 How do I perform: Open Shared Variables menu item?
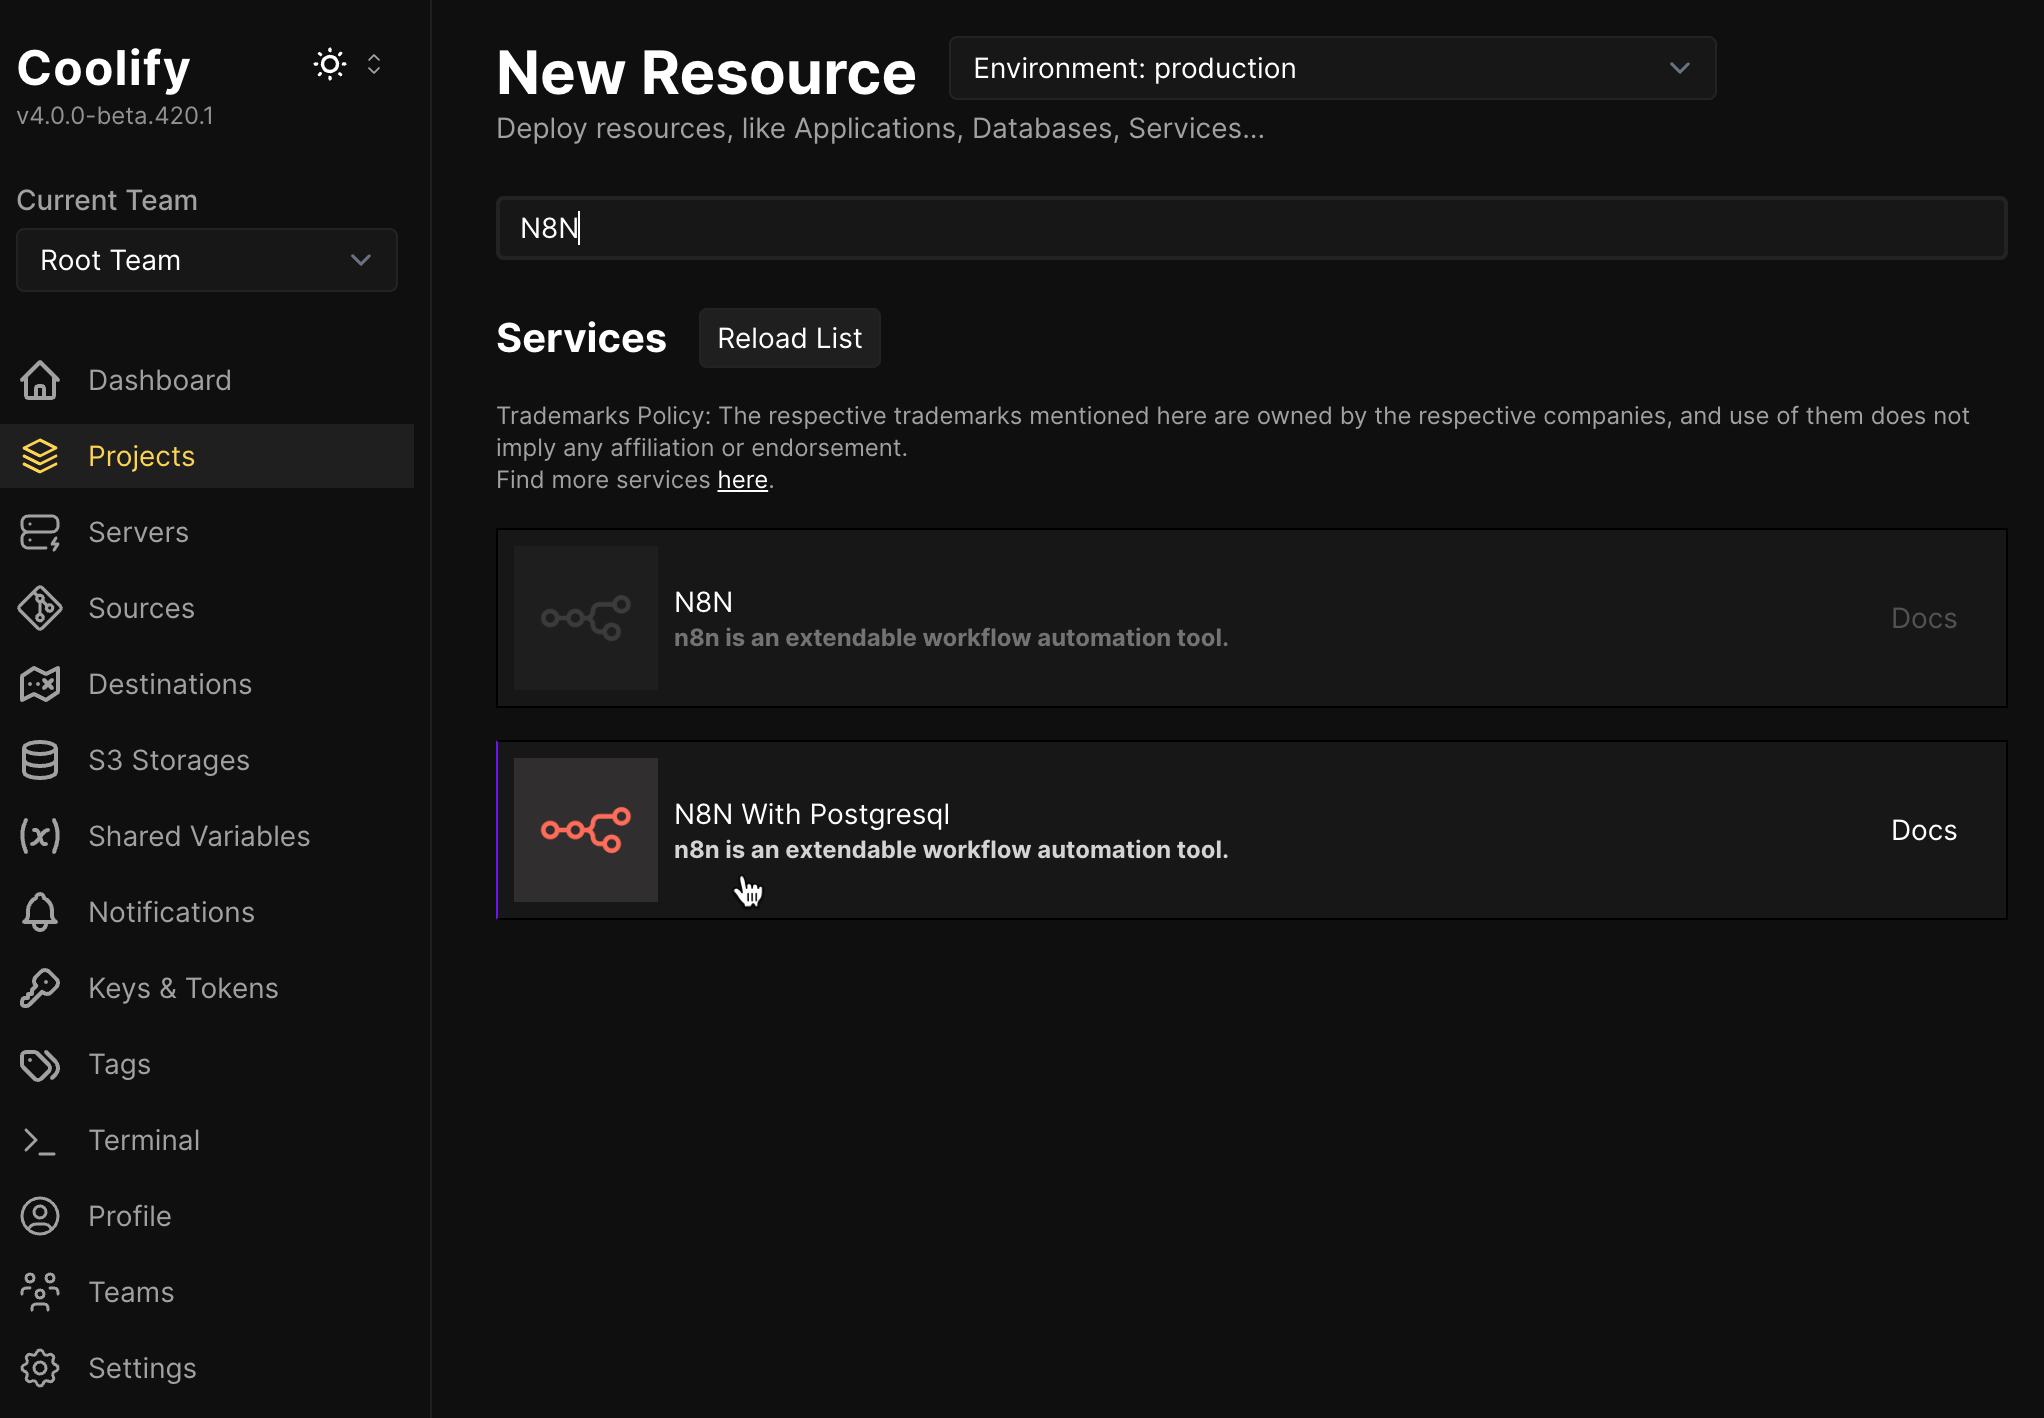click(x=207, y=836)
